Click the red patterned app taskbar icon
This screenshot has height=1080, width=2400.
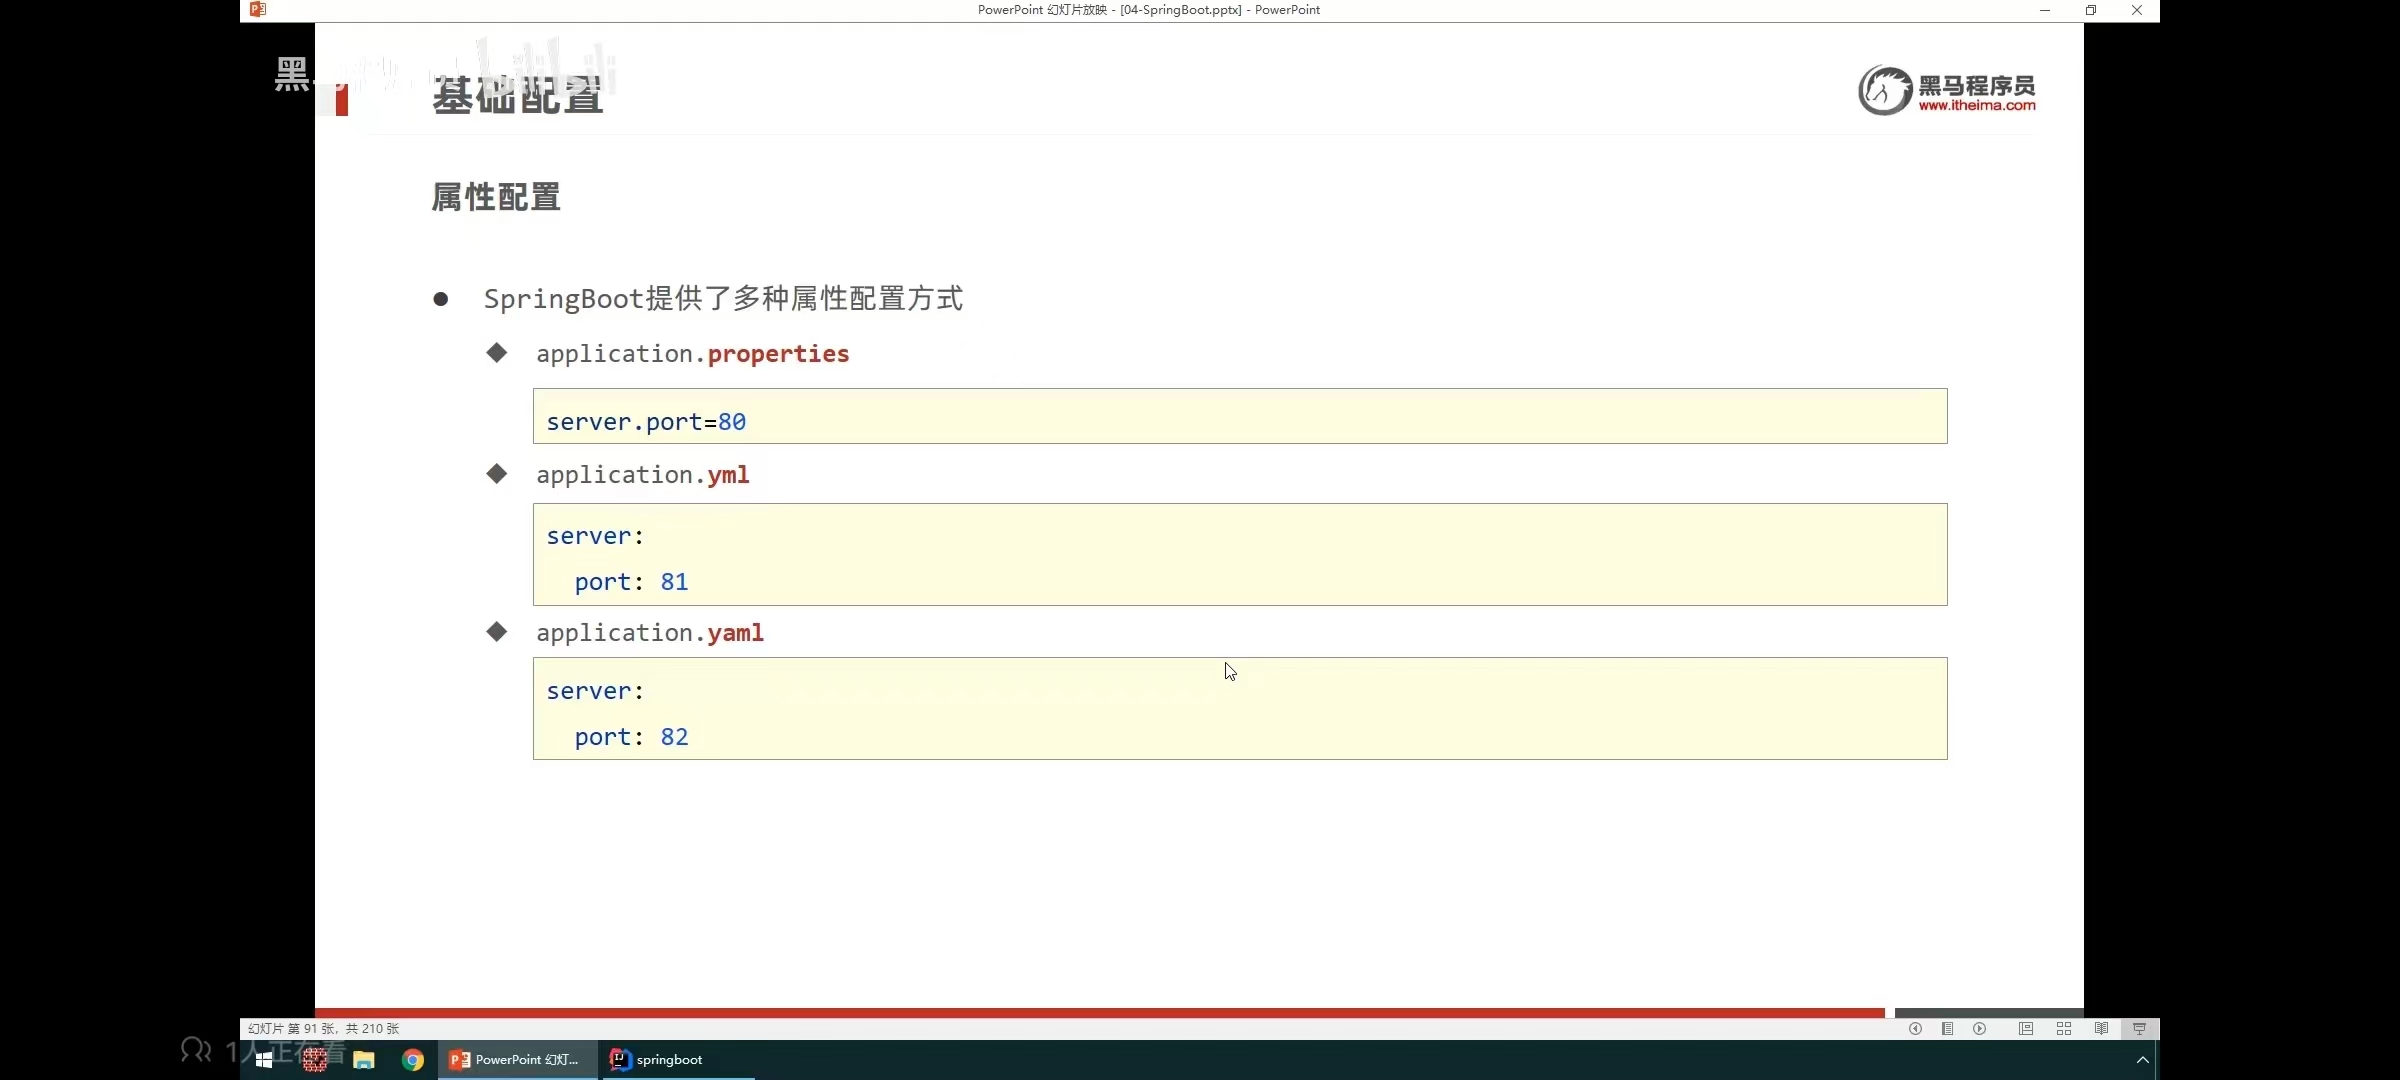click(315, 1060)
